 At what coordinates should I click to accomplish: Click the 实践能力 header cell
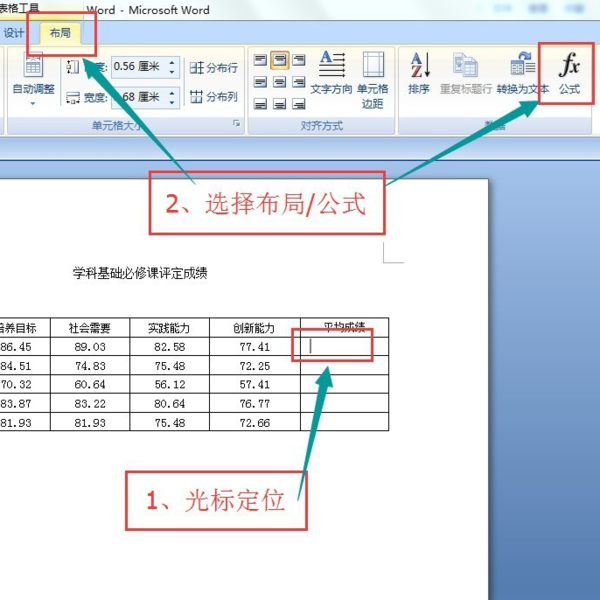[170, 328]
